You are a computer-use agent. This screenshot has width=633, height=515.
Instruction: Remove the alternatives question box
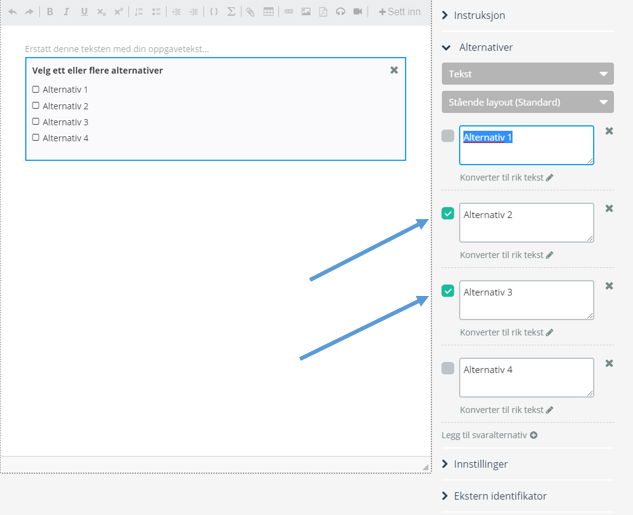coord(394,70)
